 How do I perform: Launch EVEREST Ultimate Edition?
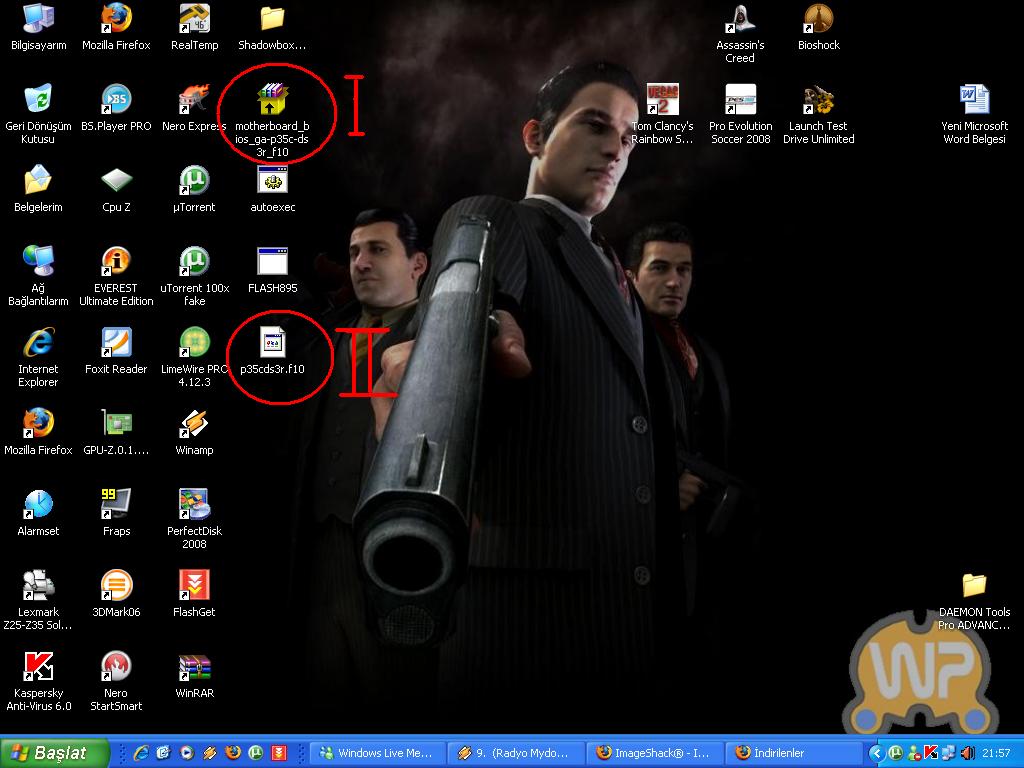pyautogui.click(x=116, y=276)
